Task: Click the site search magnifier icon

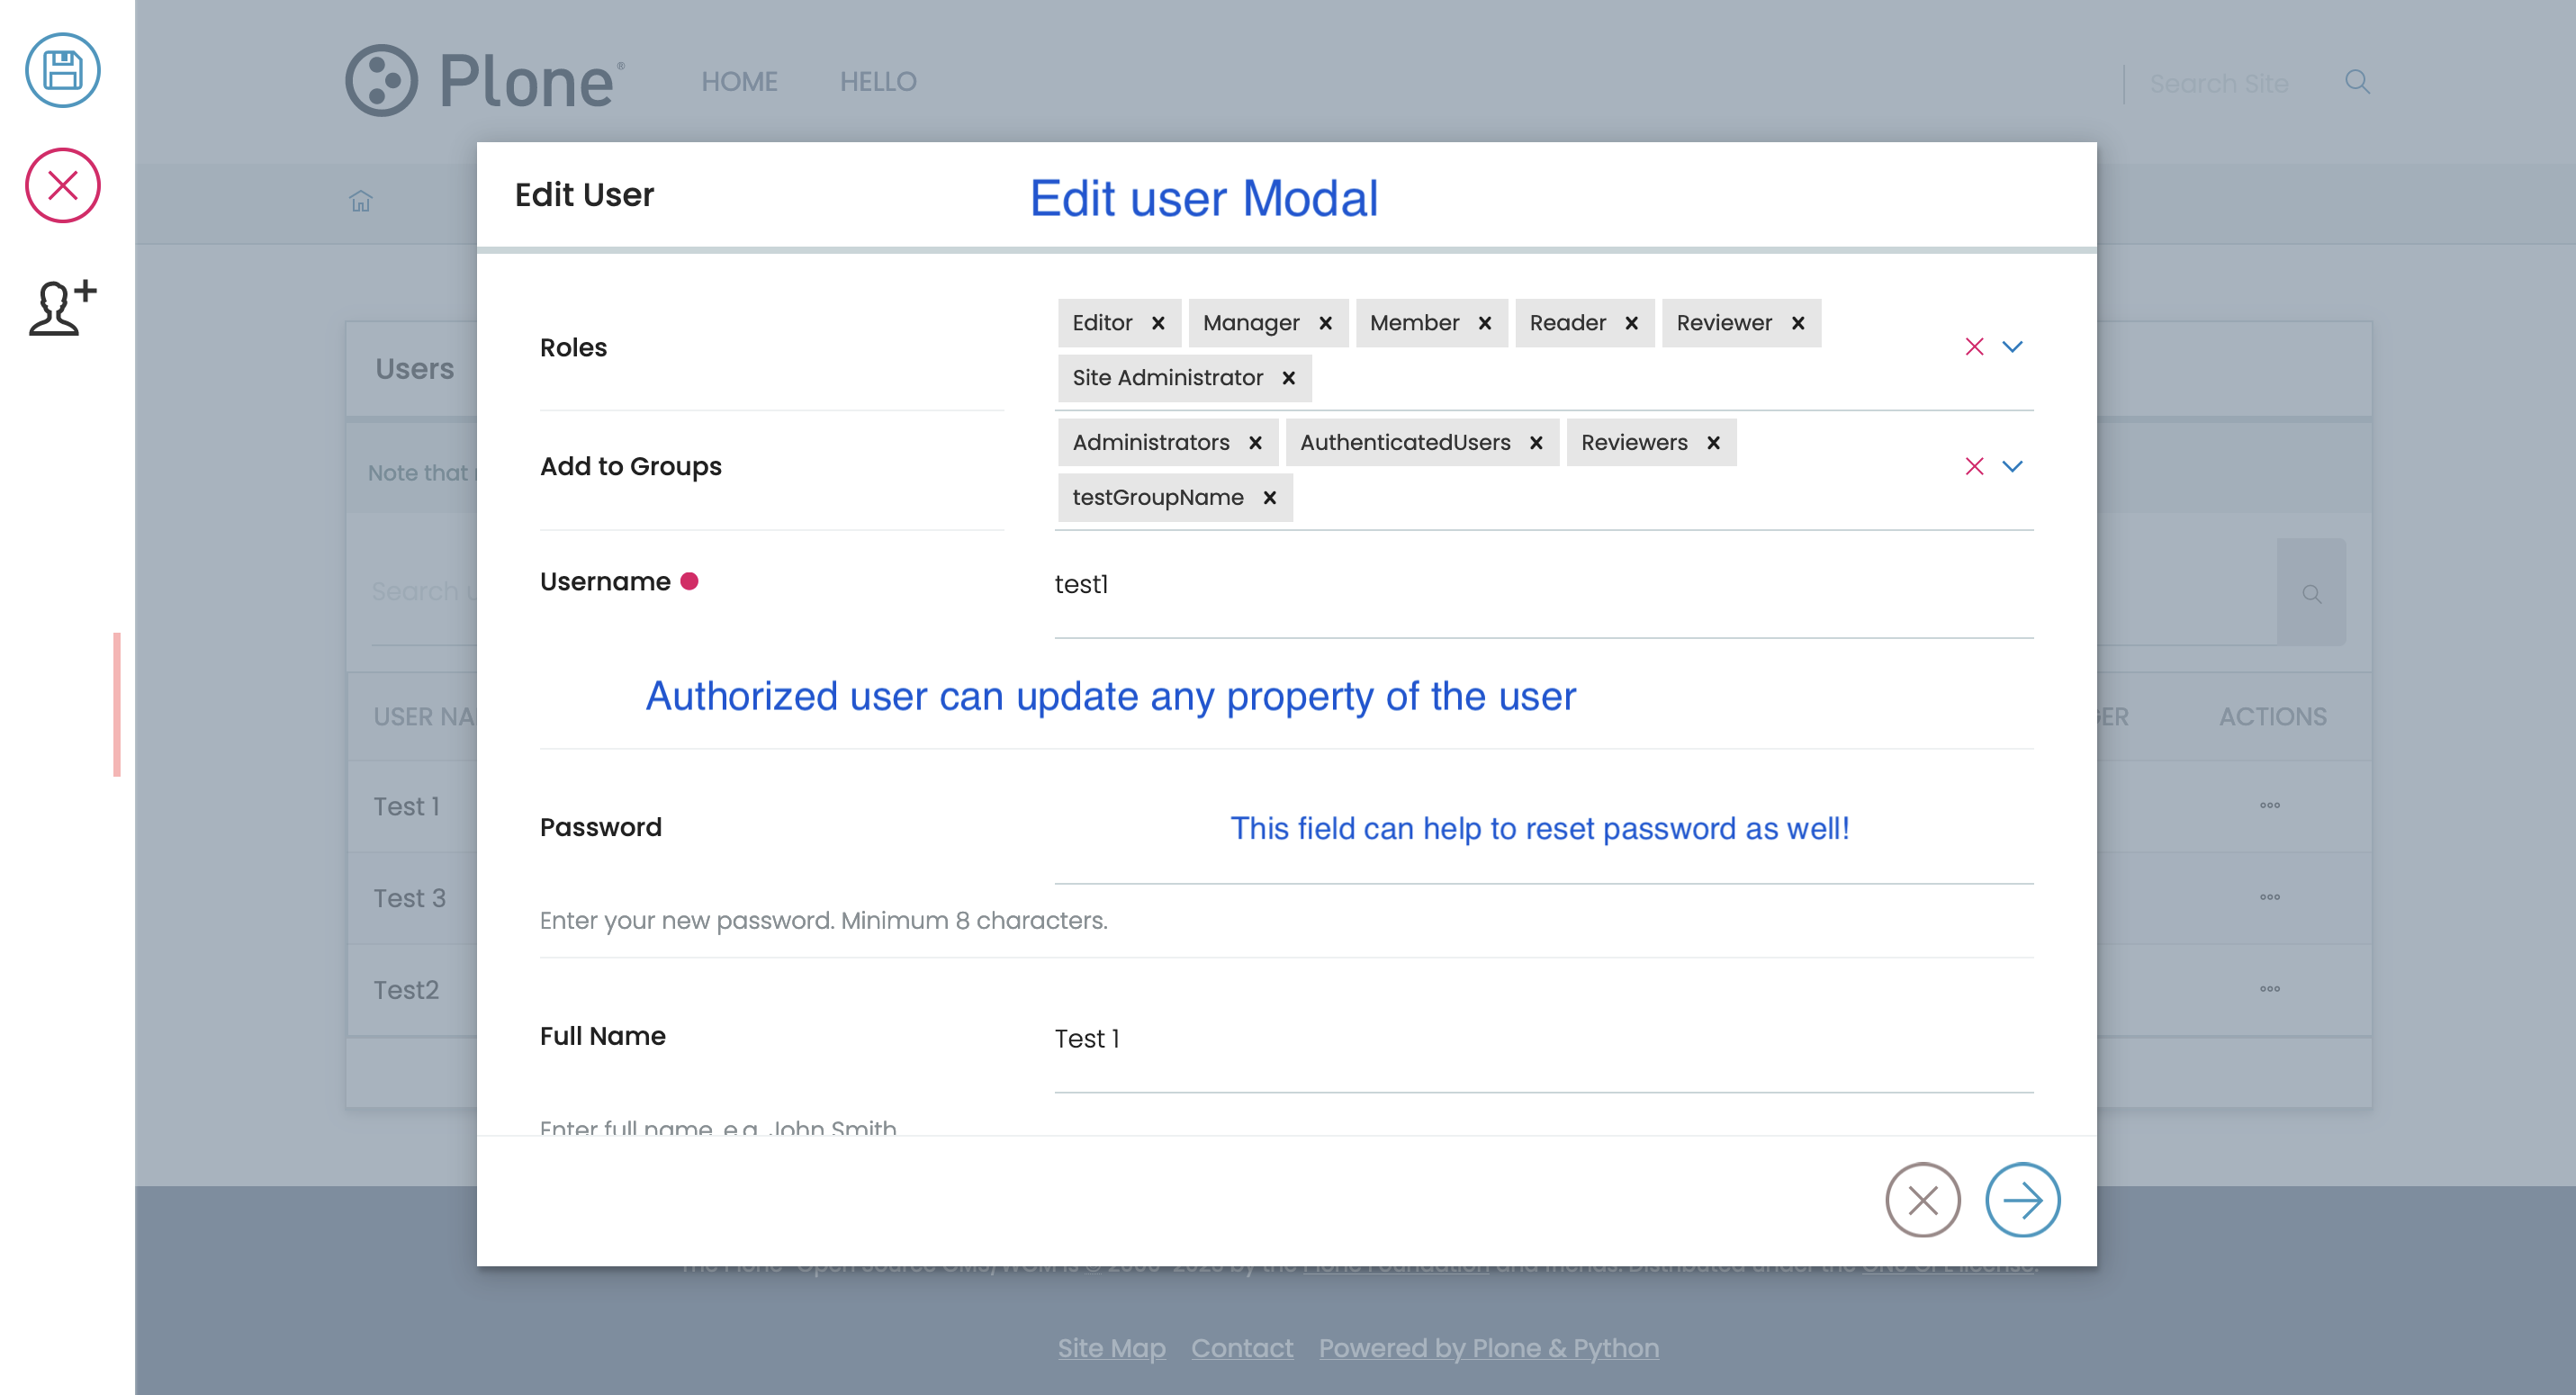Action: coord(2357,82)
